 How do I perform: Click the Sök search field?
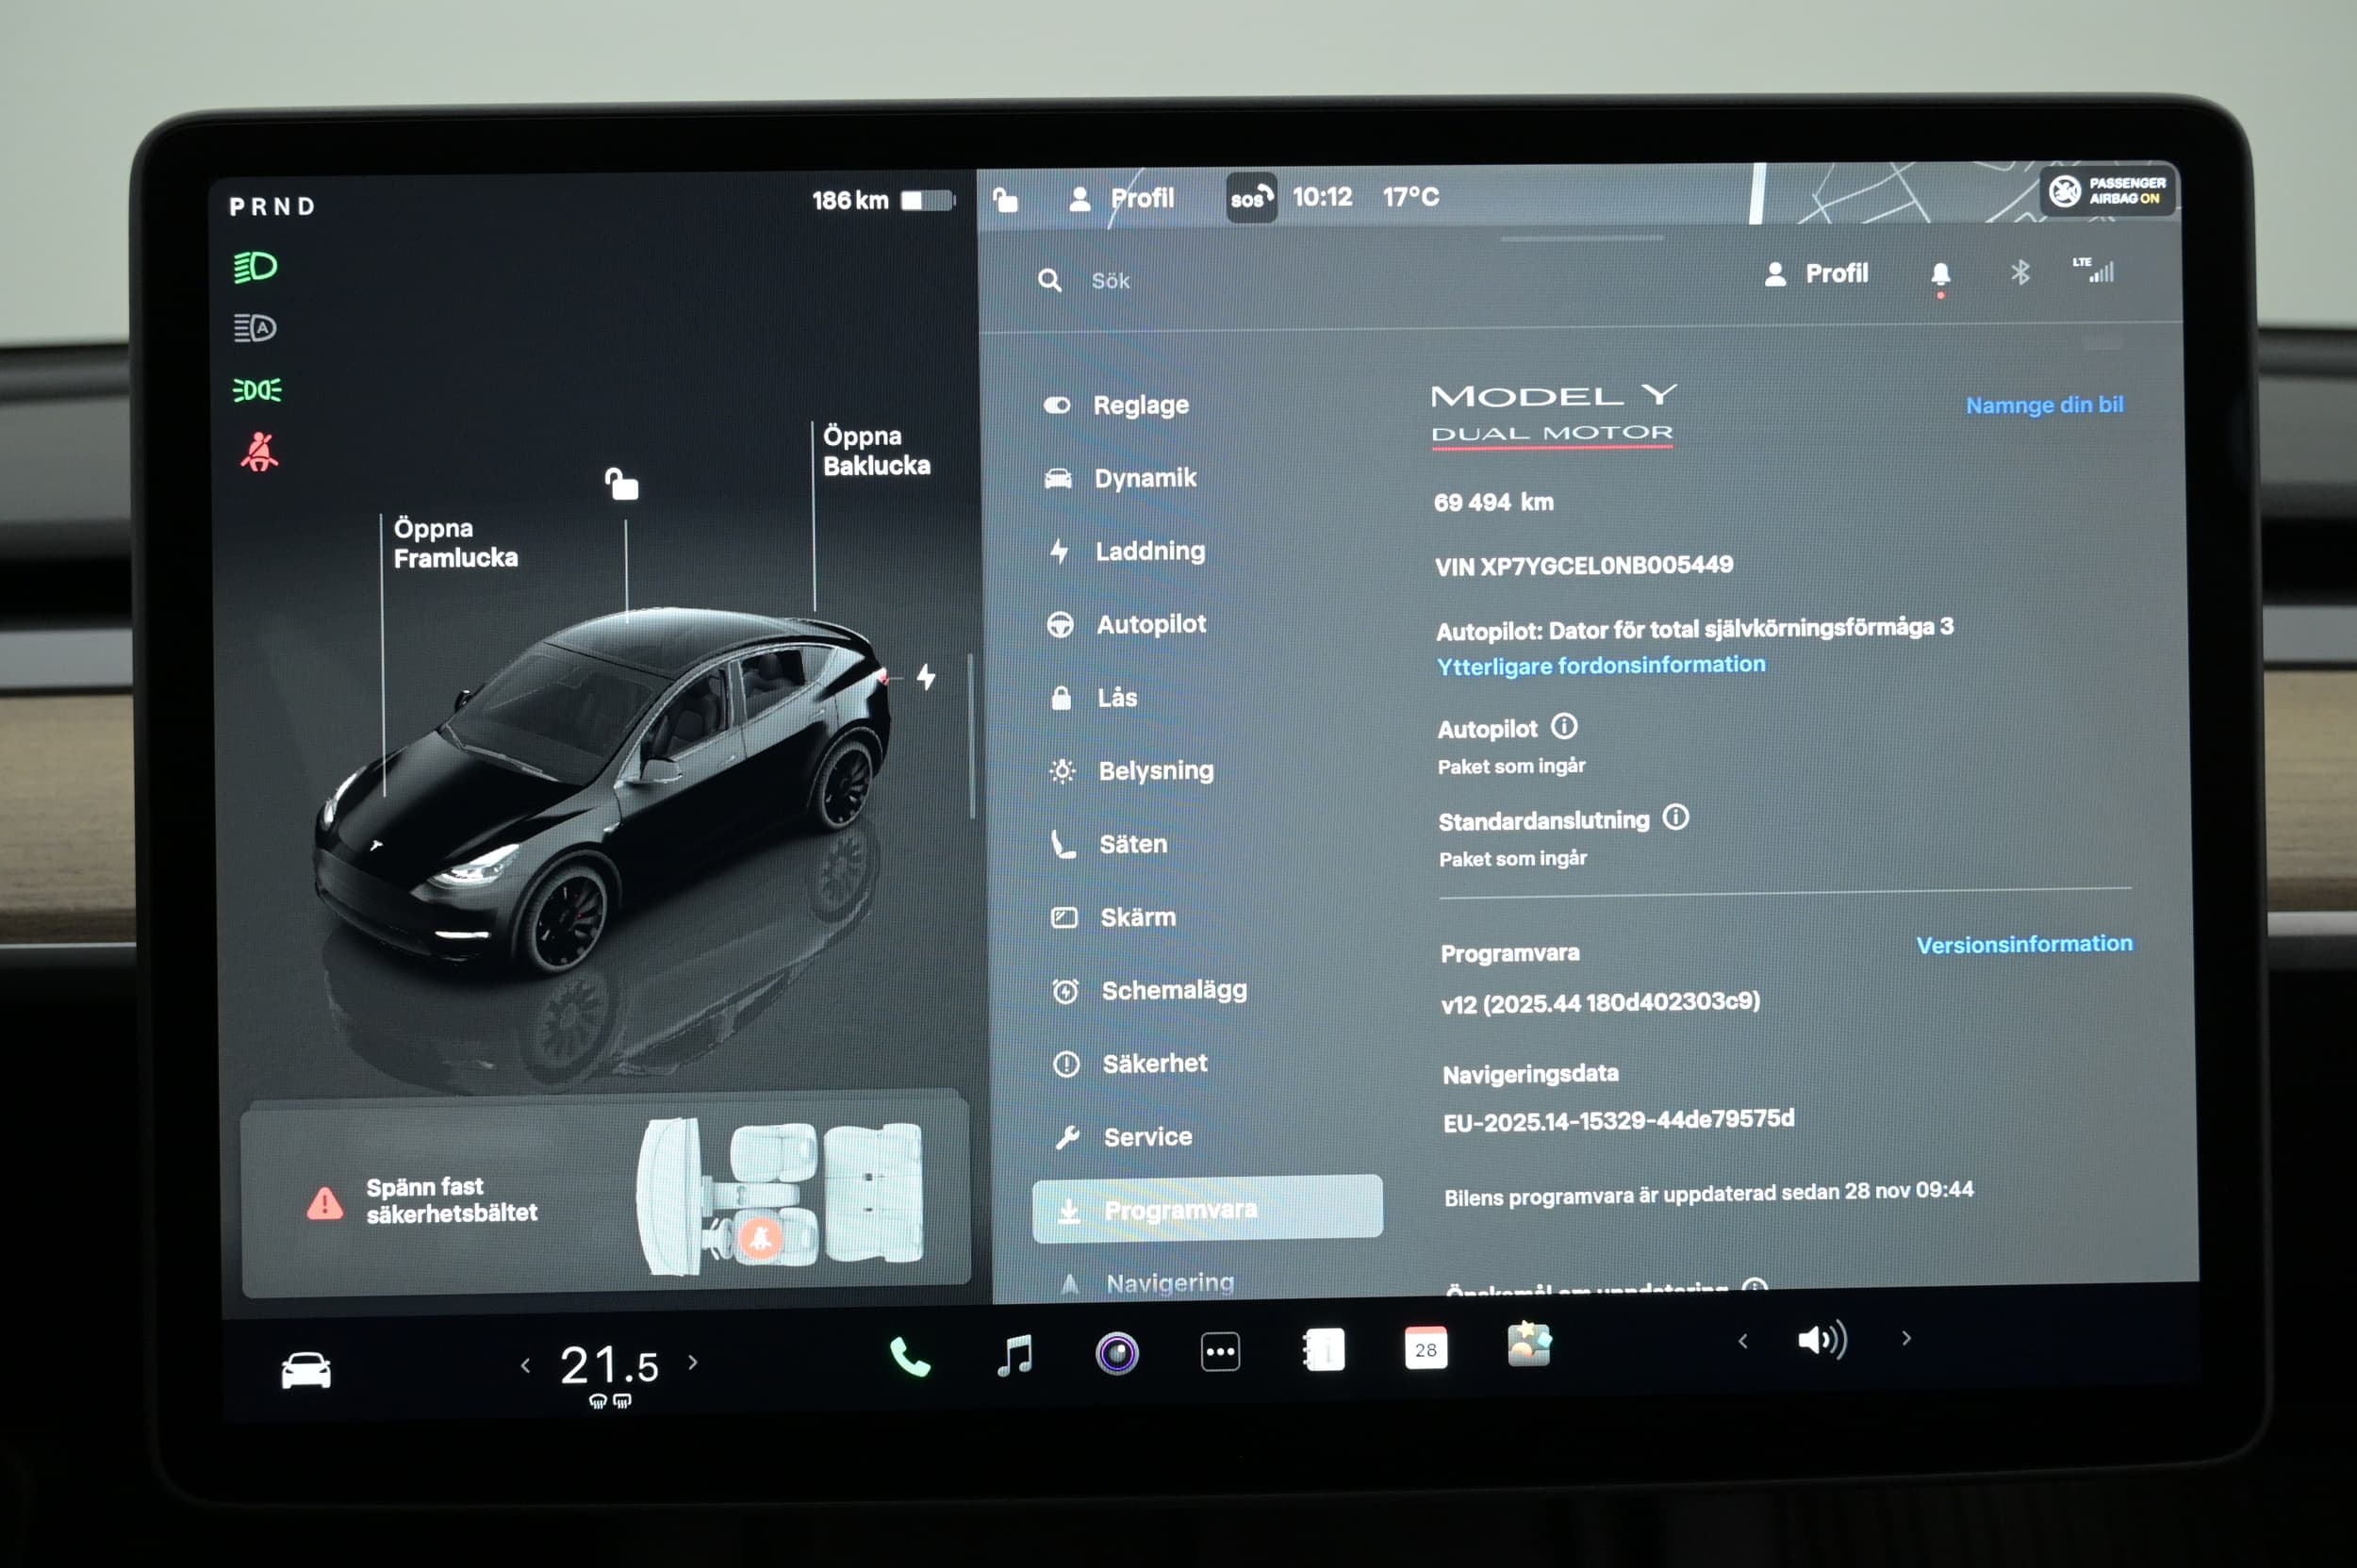pyautogui.click(x=1110, y=281)
